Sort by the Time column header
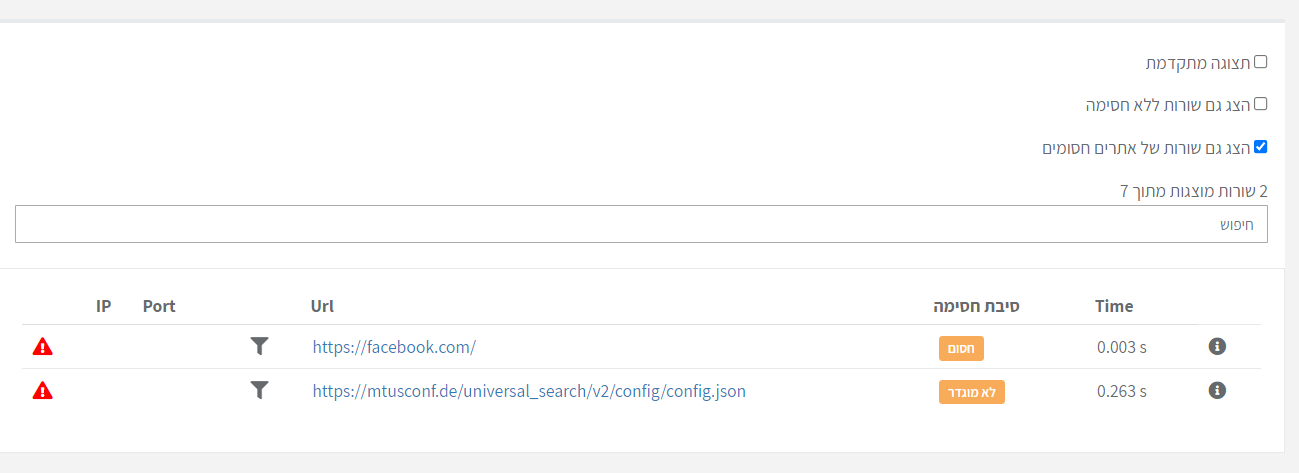The width and height of the screenshot is (1299, 473). point(1114,306)
